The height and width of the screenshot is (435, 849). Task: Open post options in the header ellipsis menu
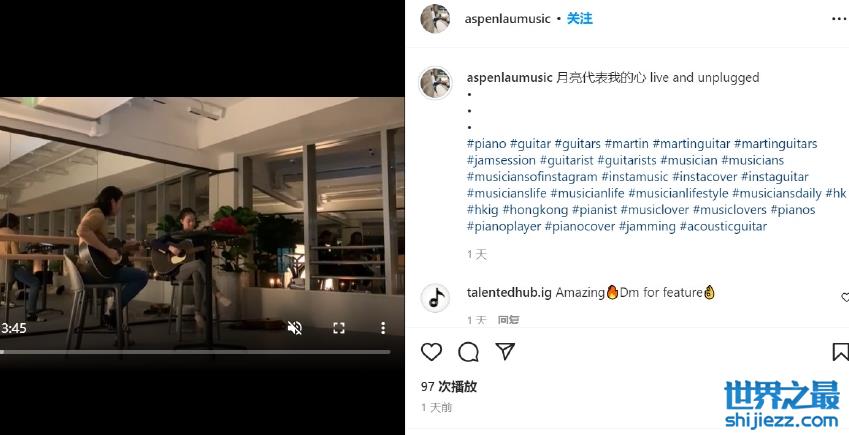pyautogui.click(x=839, y=19)
